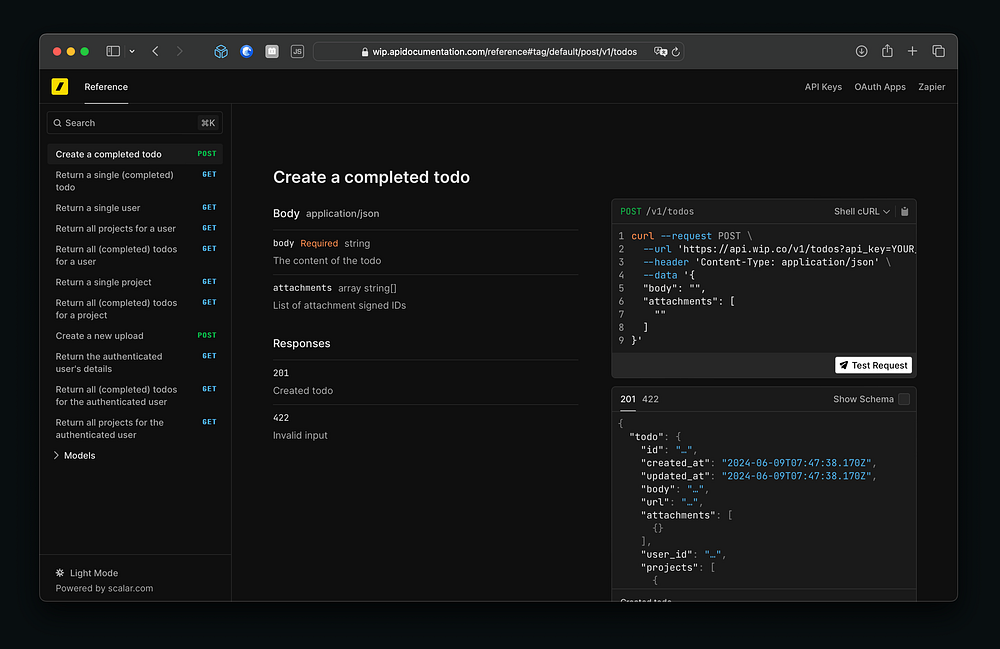Click the Search input in the sidebar
Screen dimensions: 1000x649
[125, 123]
